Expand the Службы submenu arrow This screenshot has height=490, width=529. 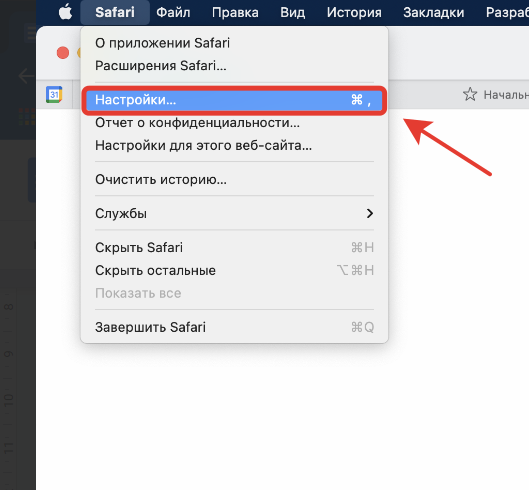click(x=370, y=213)
